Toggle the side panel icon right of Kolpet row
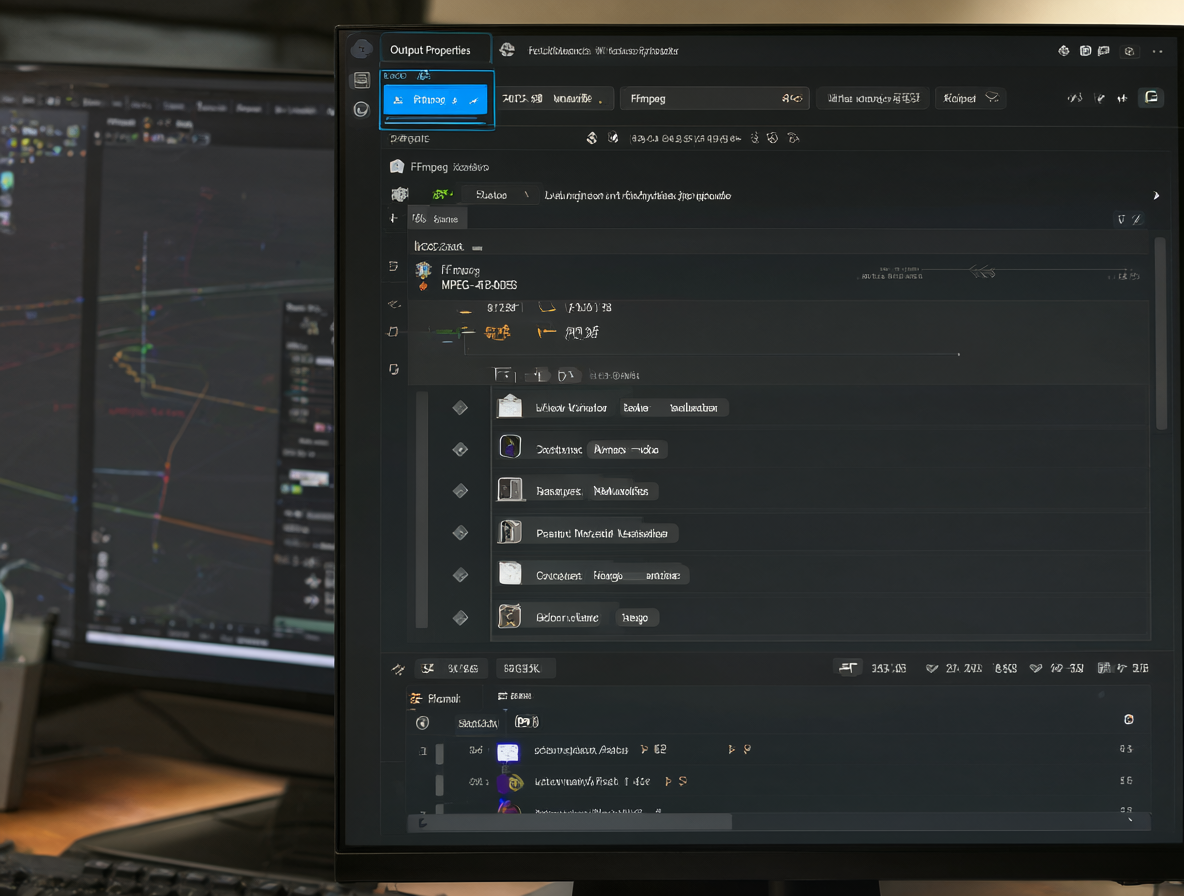This screenshot has width=1184, height=896. tap(1151, 97)
